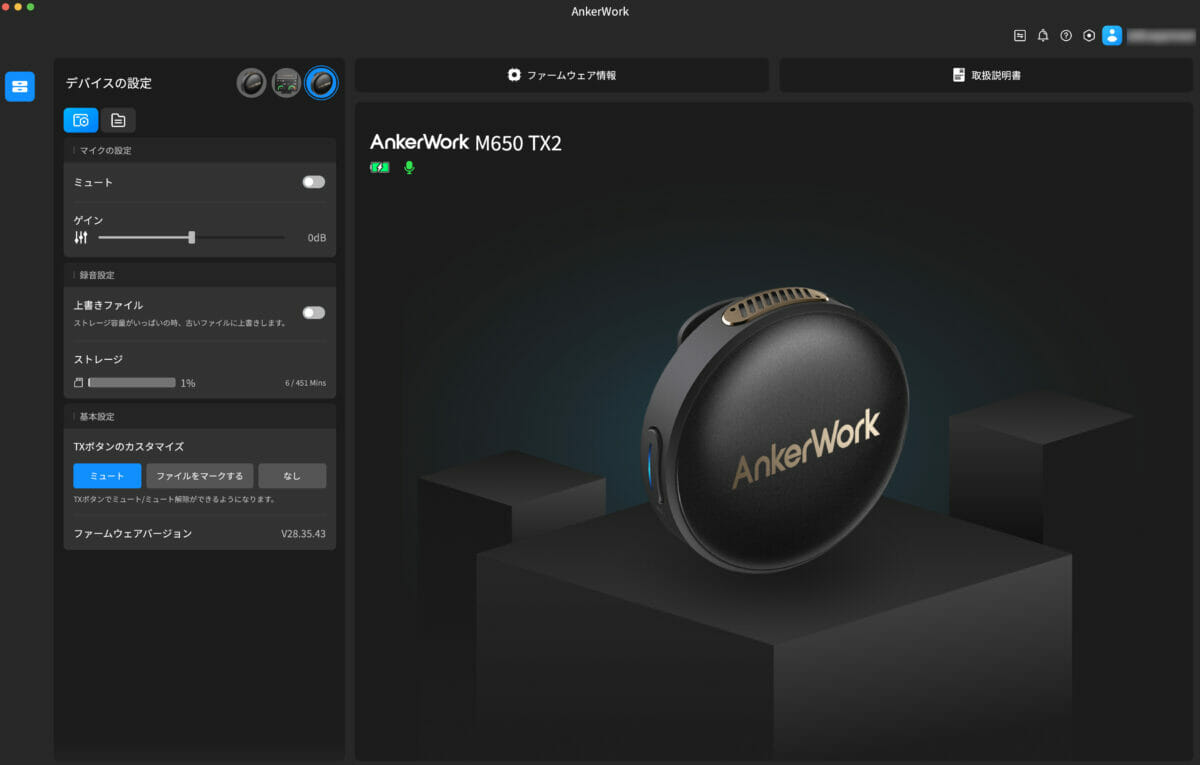Click the firmware gear icon

coord(514,75)
